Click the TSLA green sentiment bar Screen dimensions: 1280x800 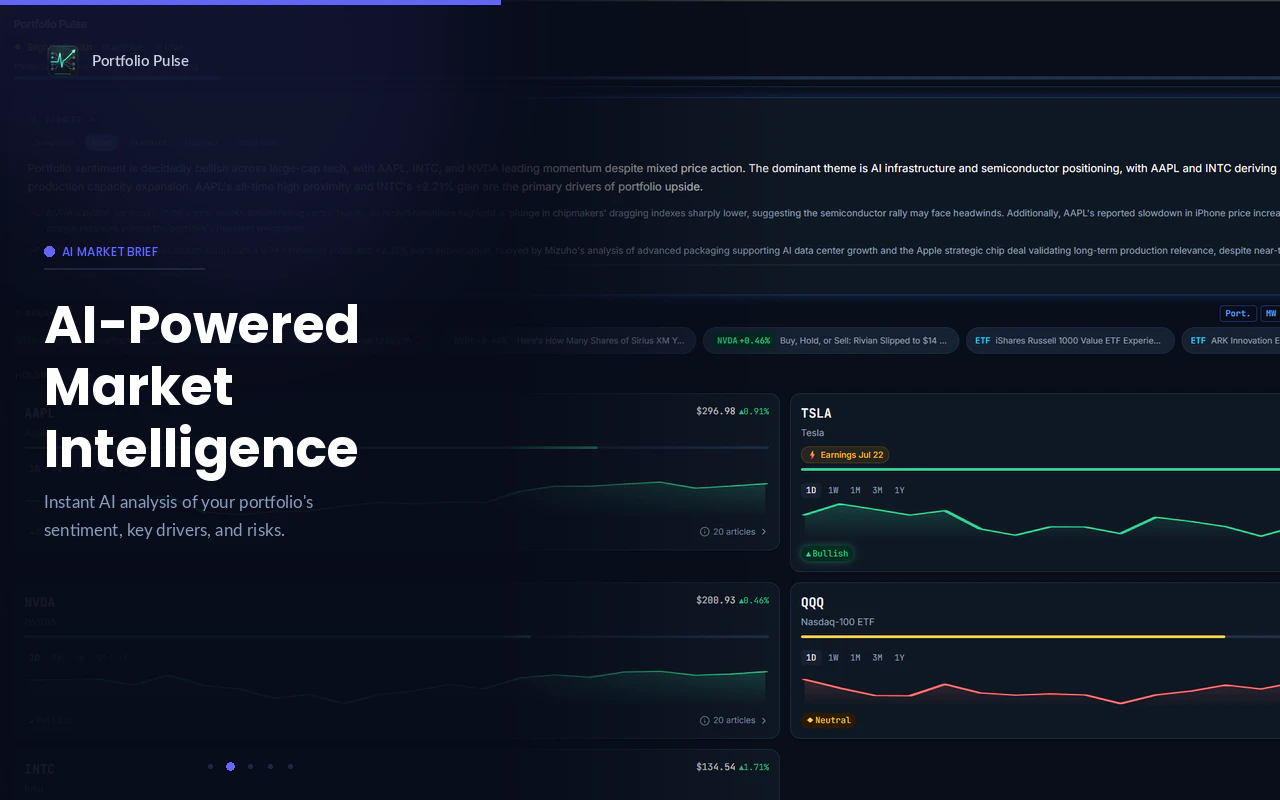[x=1040, y=469]
